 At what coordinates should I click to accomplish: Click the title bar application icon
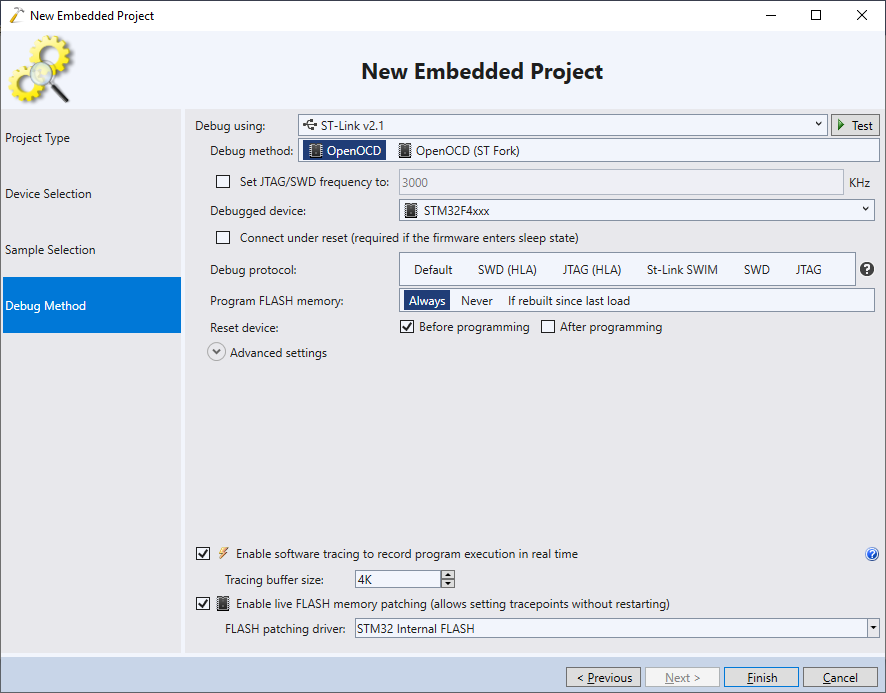tap(17, 15)
